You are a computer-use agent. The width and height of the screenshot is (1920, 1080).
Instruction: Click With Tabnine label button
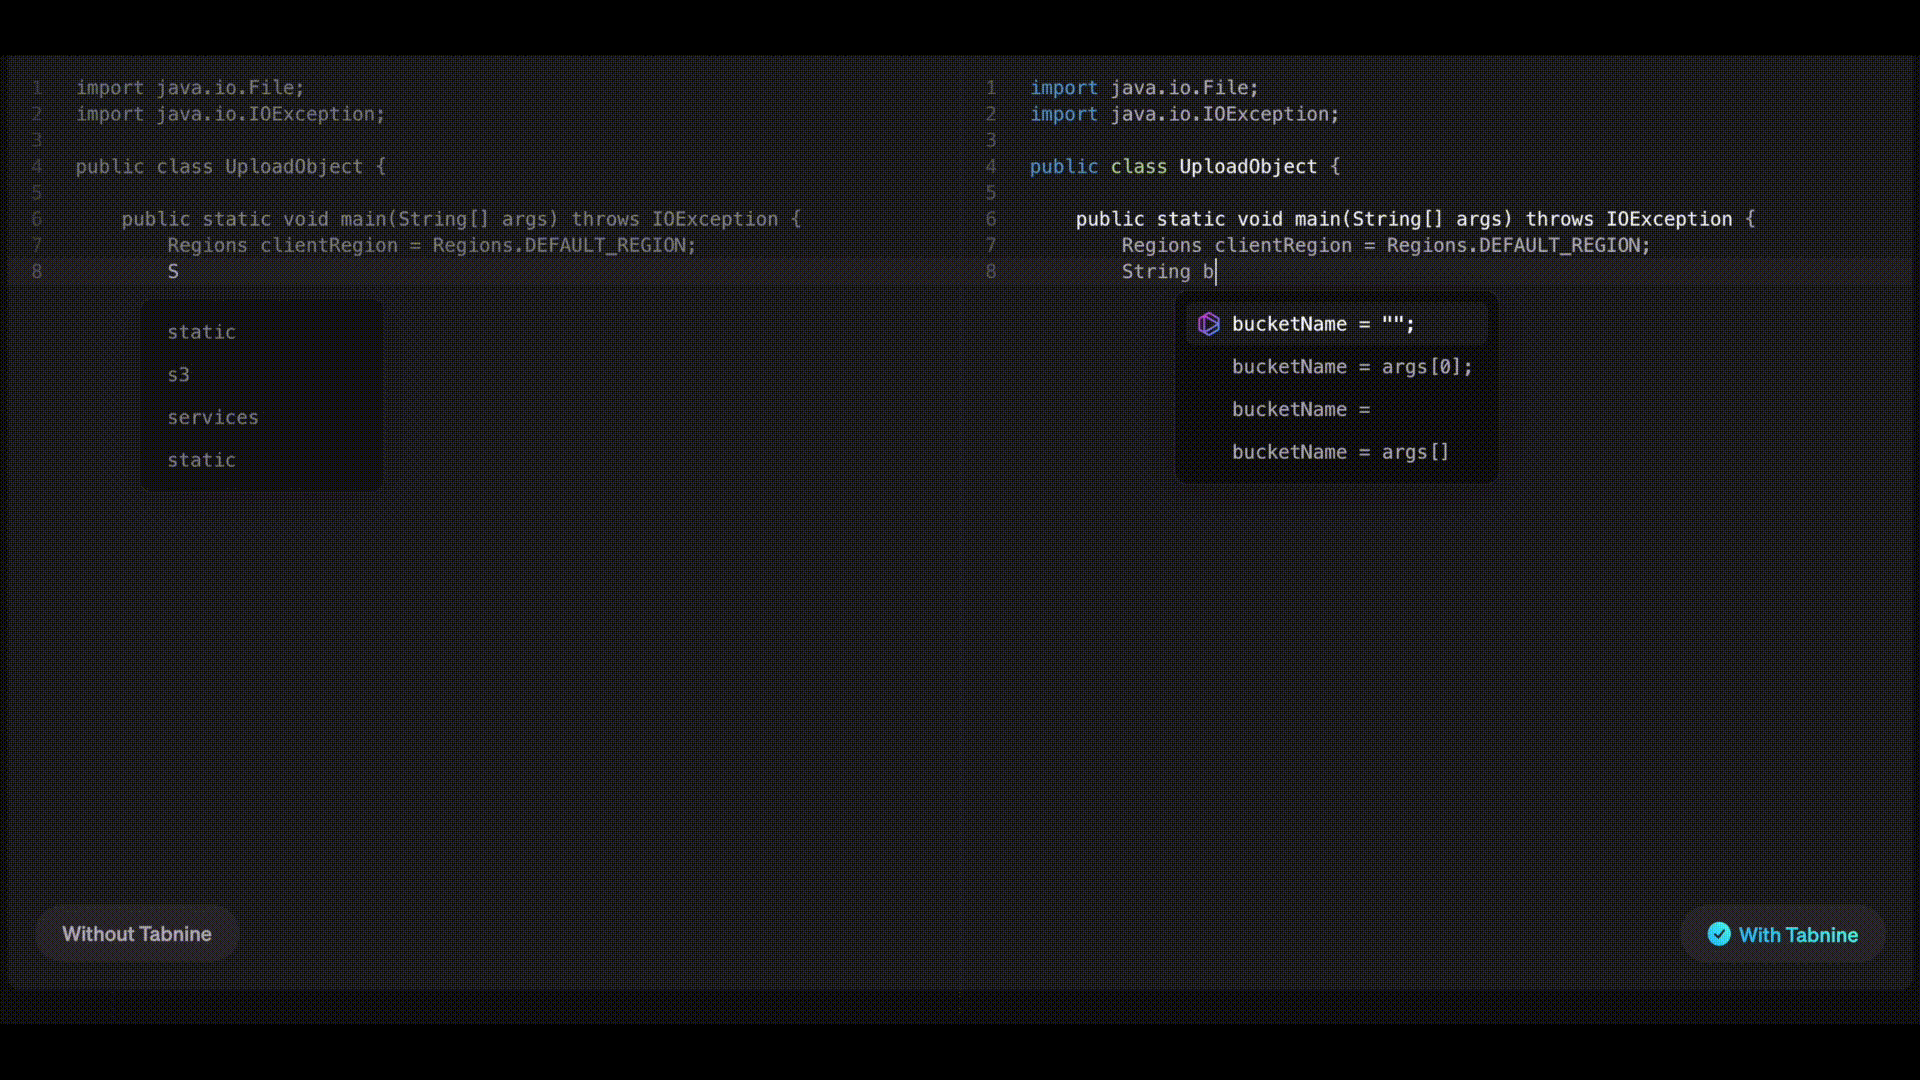pyautogui.click(x=1783, y=934)
